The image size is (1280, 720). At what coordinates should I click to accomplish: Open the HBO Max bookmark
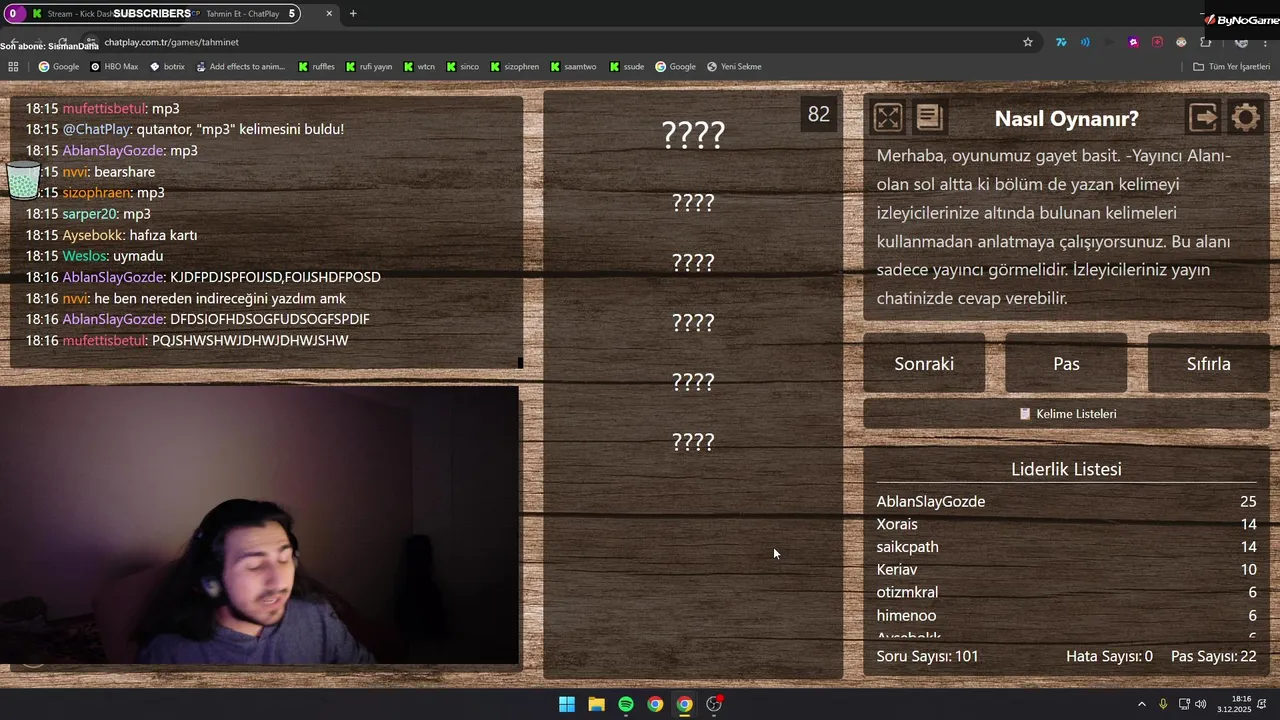(x=114, y=67)
